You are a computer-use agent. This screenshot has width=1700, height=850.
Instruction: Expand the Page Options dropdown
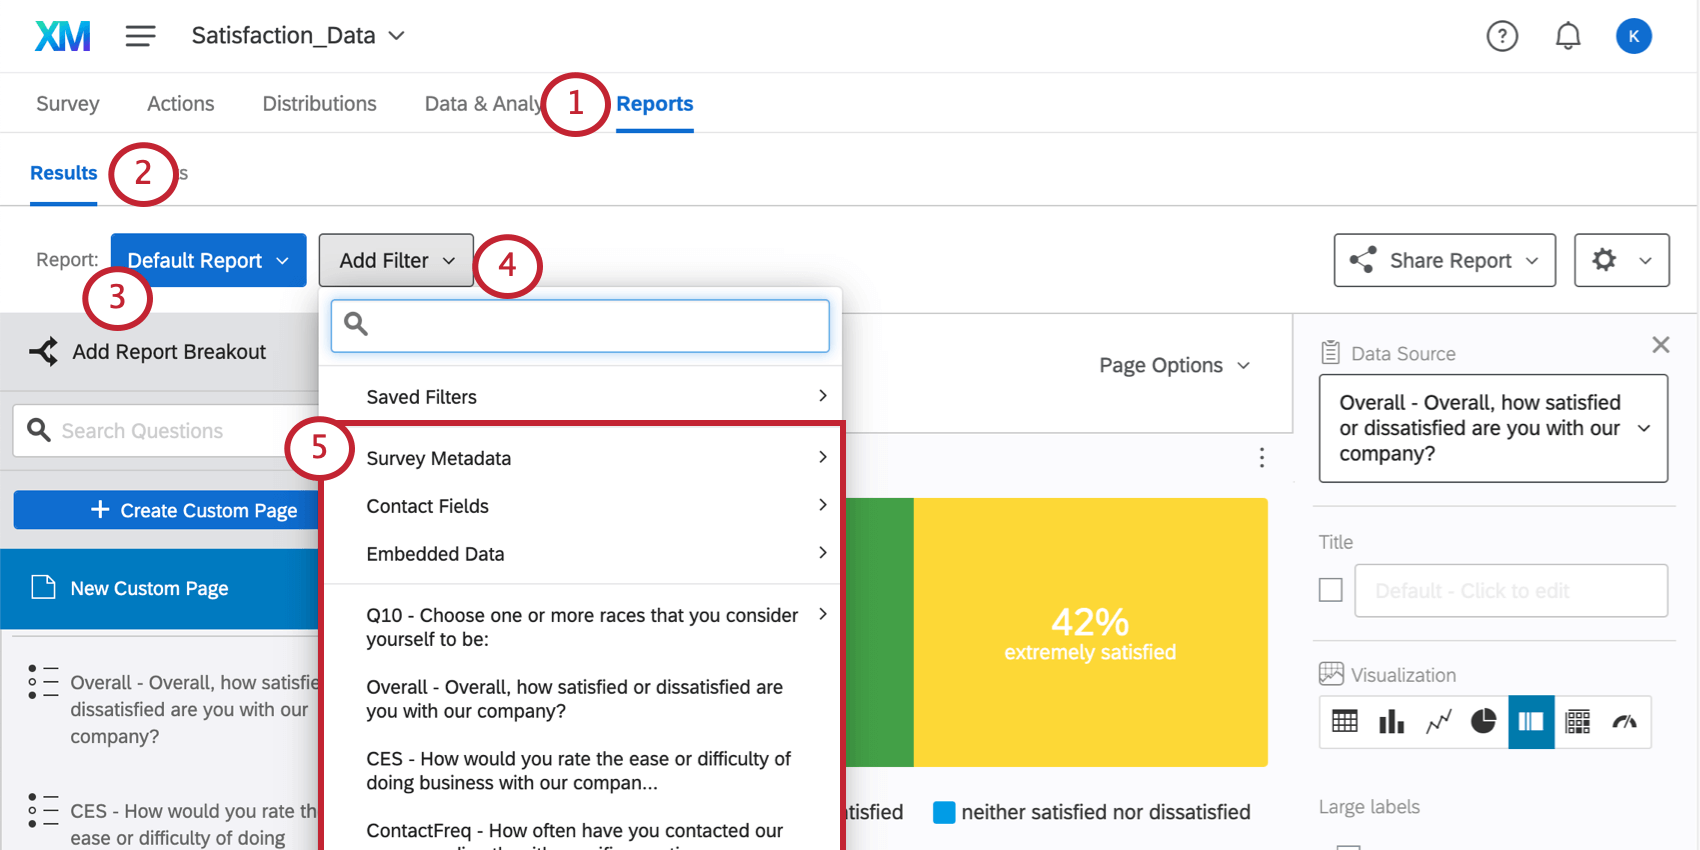pos(1175,365)
